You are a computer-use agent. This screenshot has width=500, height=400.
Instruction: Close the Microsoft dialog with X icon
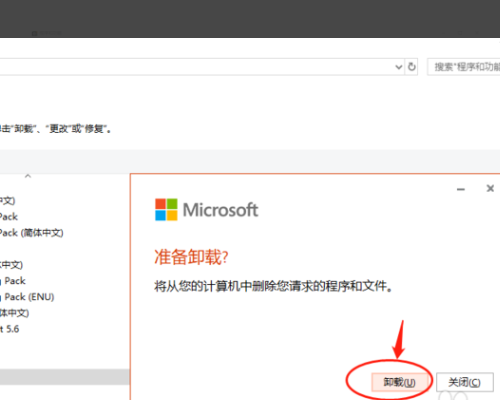[490, 188]
